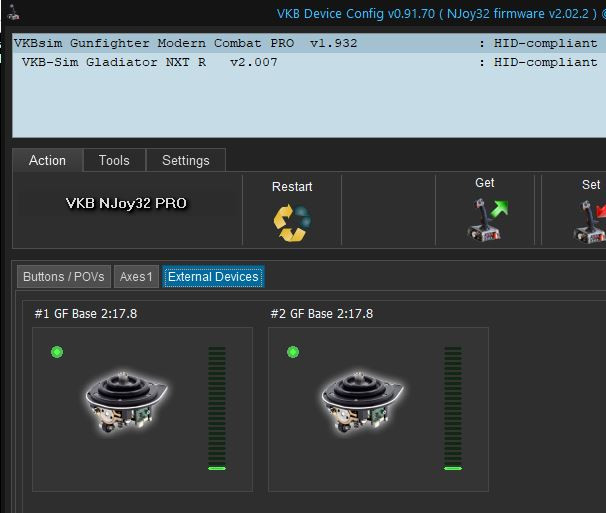The height and width of the screenshot is (513, 606).
Task: Select the #2 GF Base gimbal image
Action: [x=362, y=403]
